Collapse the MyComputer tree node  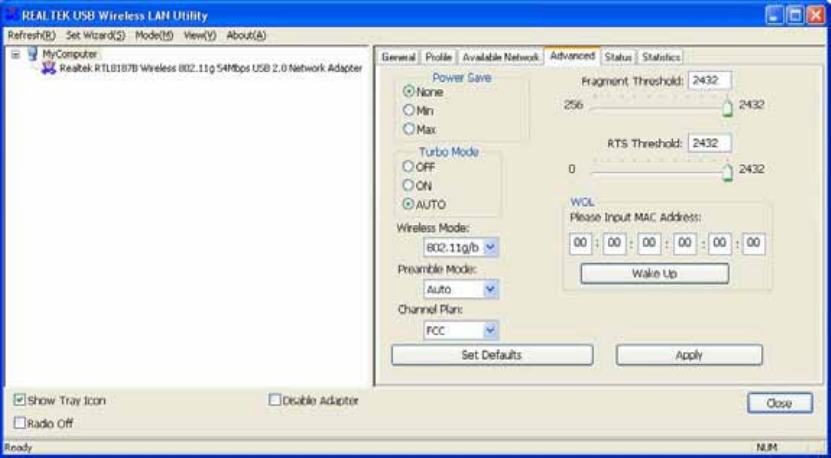16,54
